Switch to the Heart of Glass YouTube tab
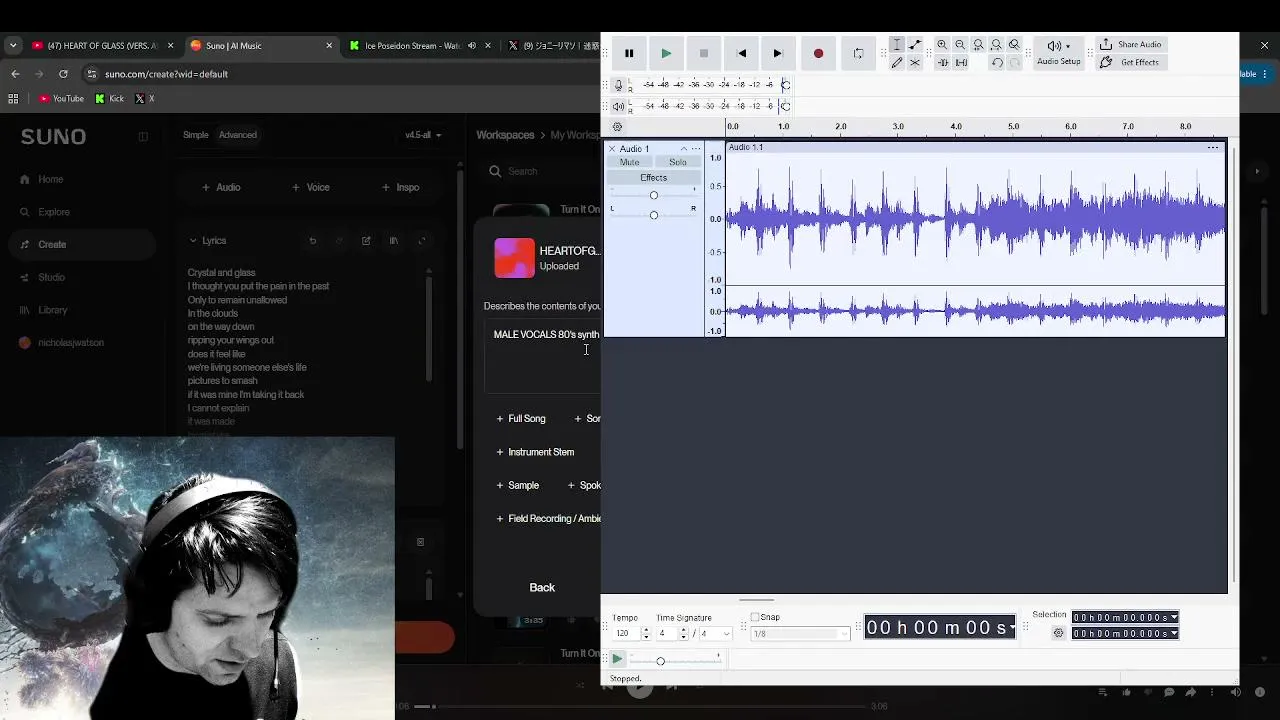The image size is (1280, 720). tap(104, 45)
